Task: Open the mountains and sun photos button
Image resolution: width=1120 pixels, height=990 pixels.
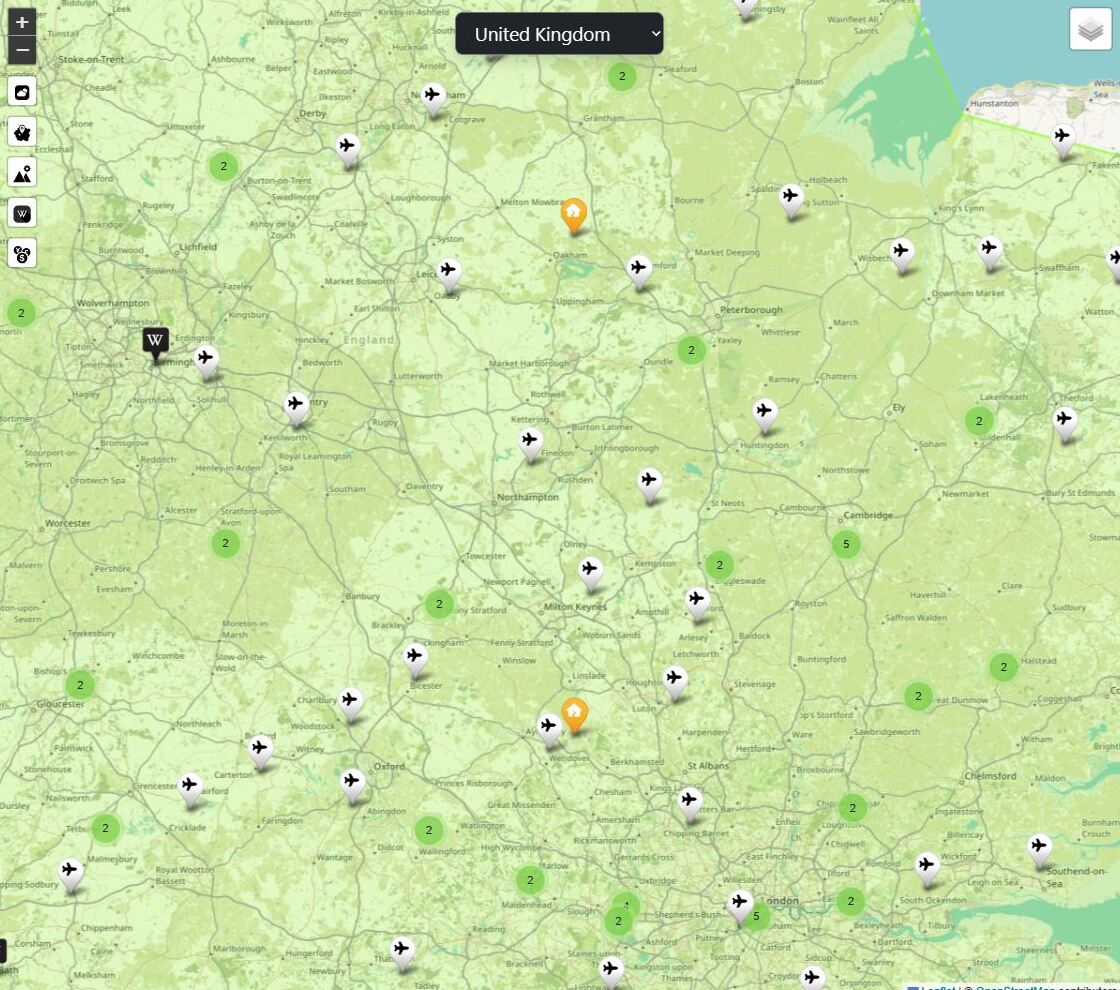Action: pyautogui.click(x=21, y=172)
